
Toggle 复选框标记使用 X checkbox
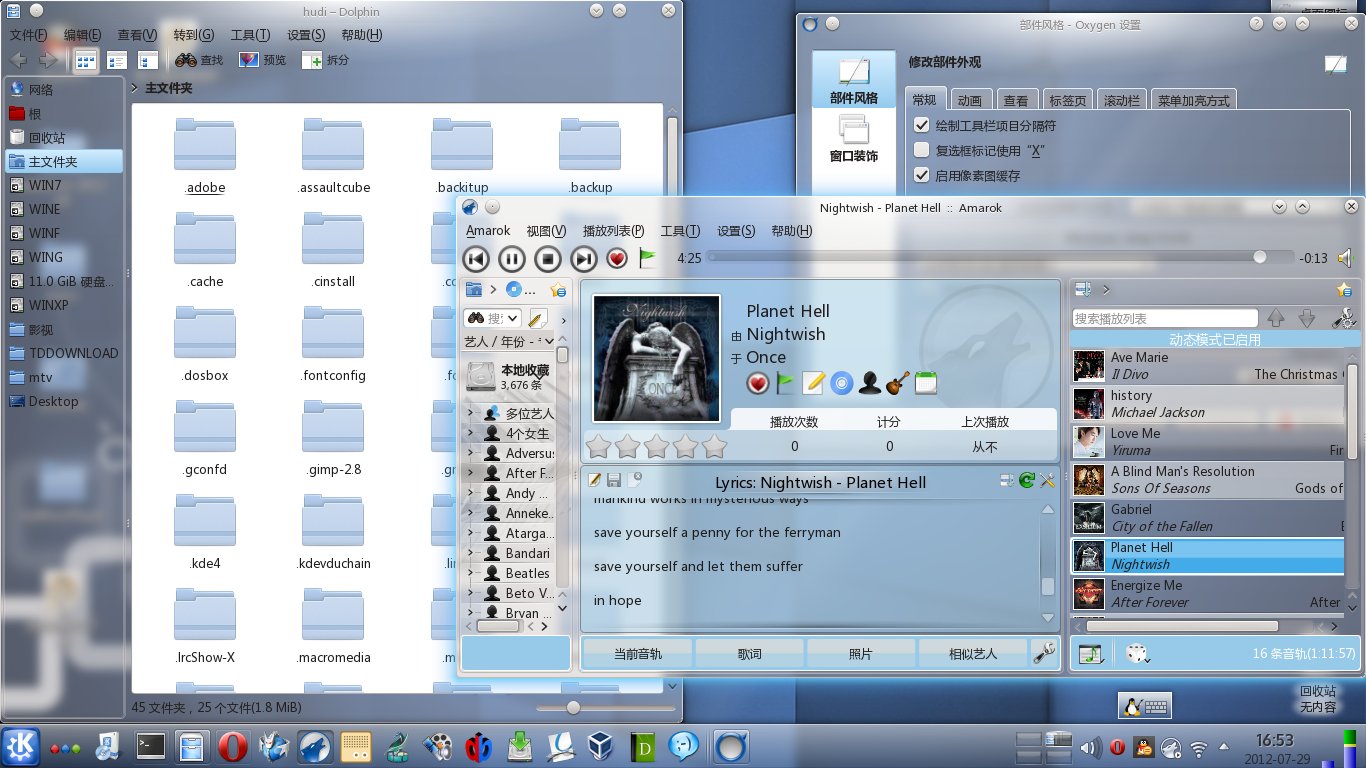click(x=922, y=150)
